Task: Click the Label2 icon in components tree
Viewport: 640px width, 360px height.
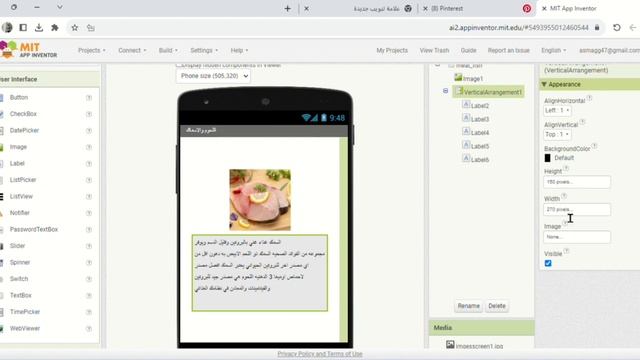Action: pos(466,104)
